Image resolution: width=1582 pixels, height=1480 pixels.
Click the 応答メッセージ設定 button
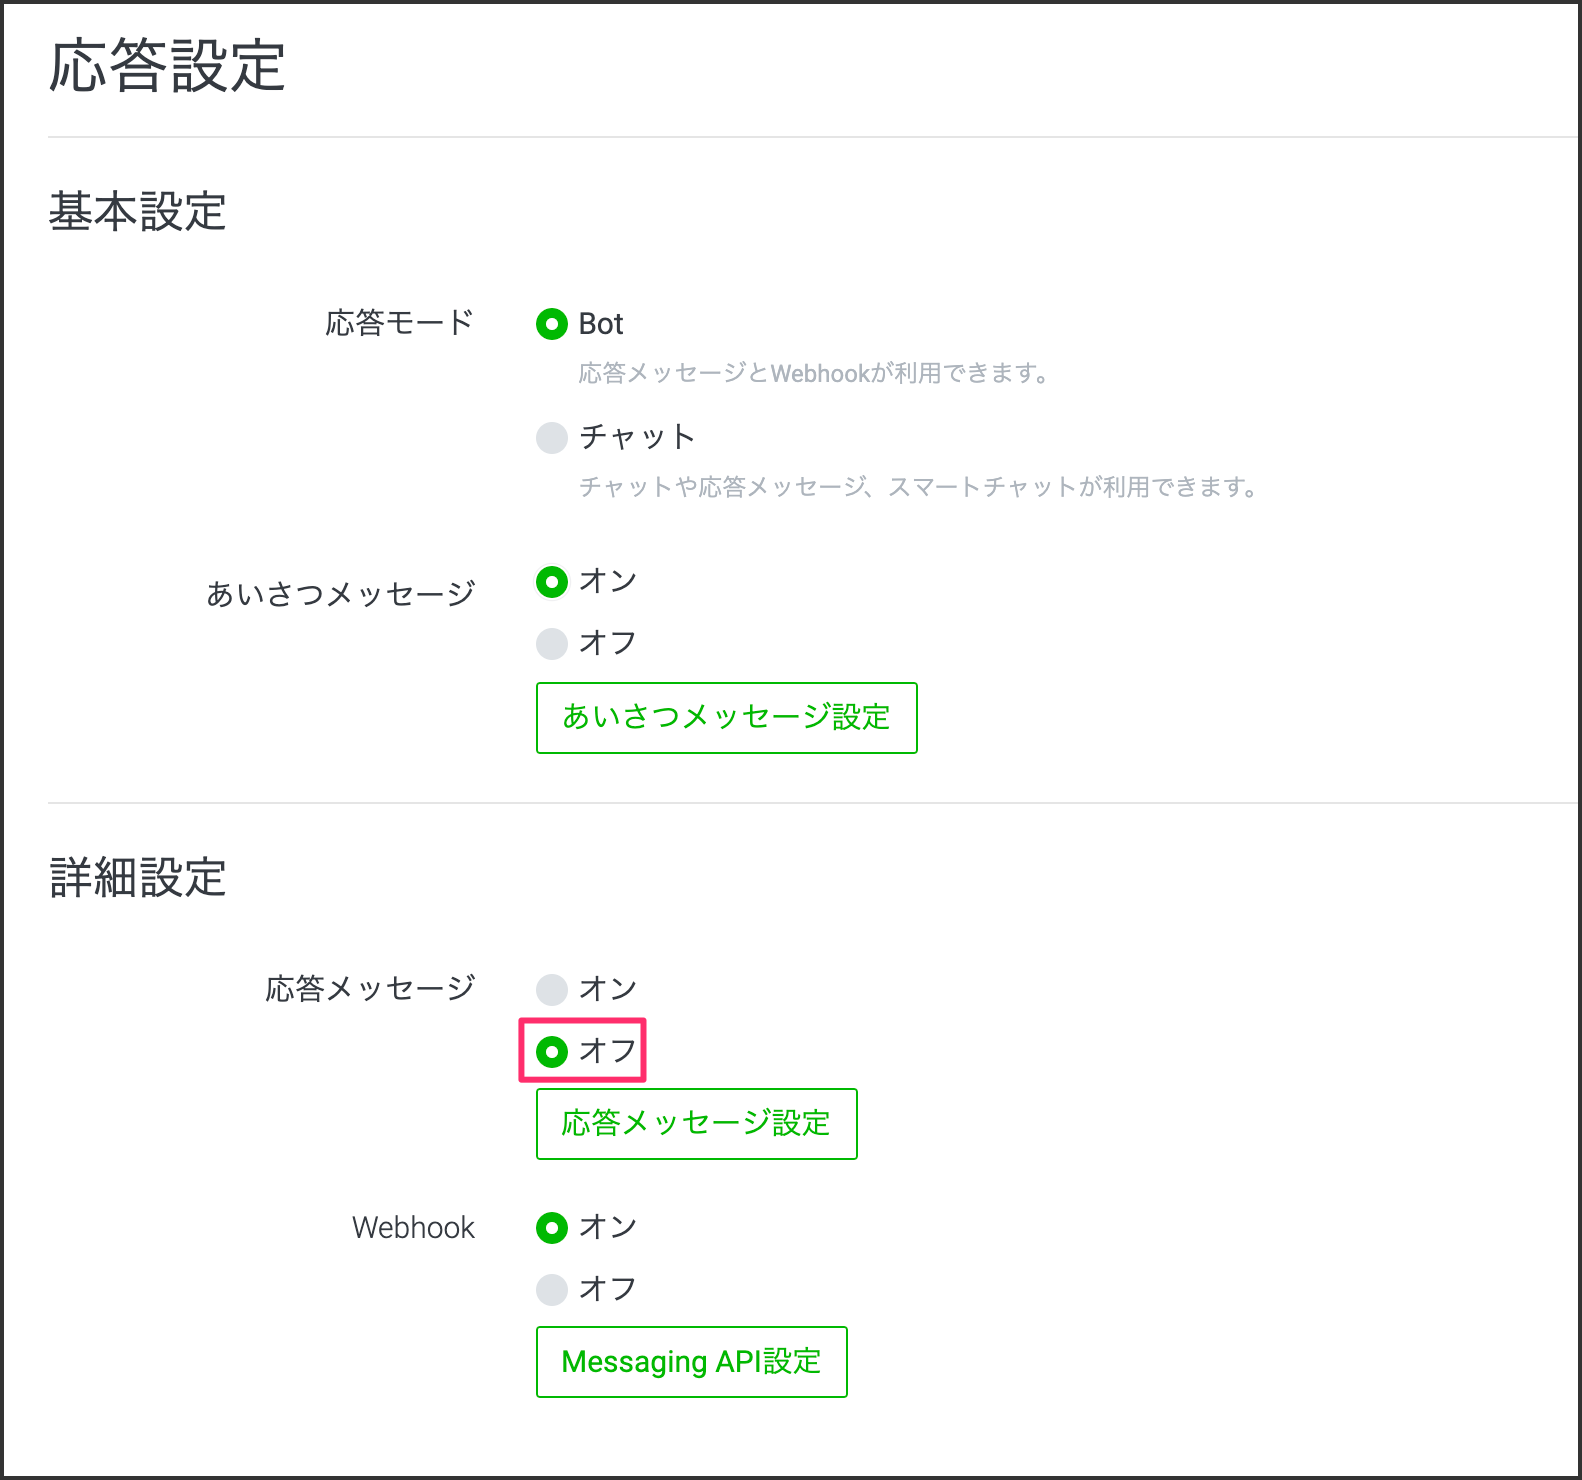696,1124
